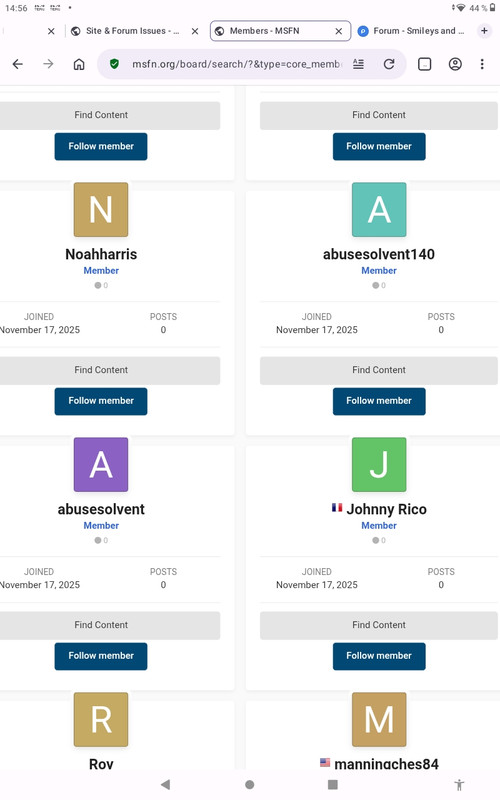Viewport: 500px width, 800px height.
Task: Open the account profile icon
Action: 455,64
